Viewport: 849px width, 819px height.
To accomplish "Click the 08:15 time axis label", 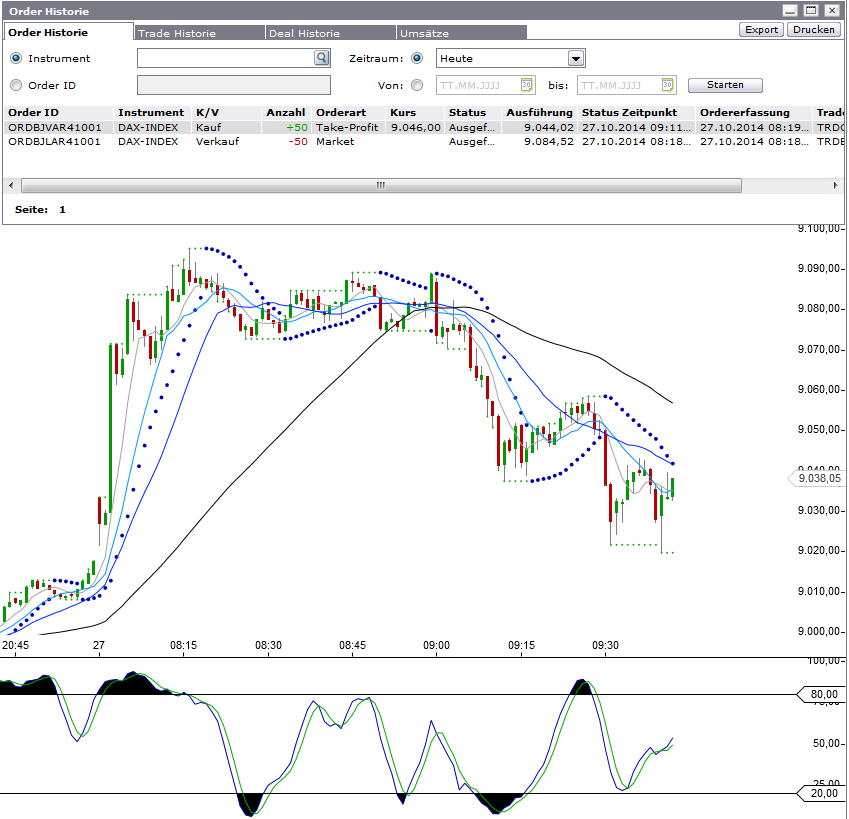I will (x=184, y=645).
